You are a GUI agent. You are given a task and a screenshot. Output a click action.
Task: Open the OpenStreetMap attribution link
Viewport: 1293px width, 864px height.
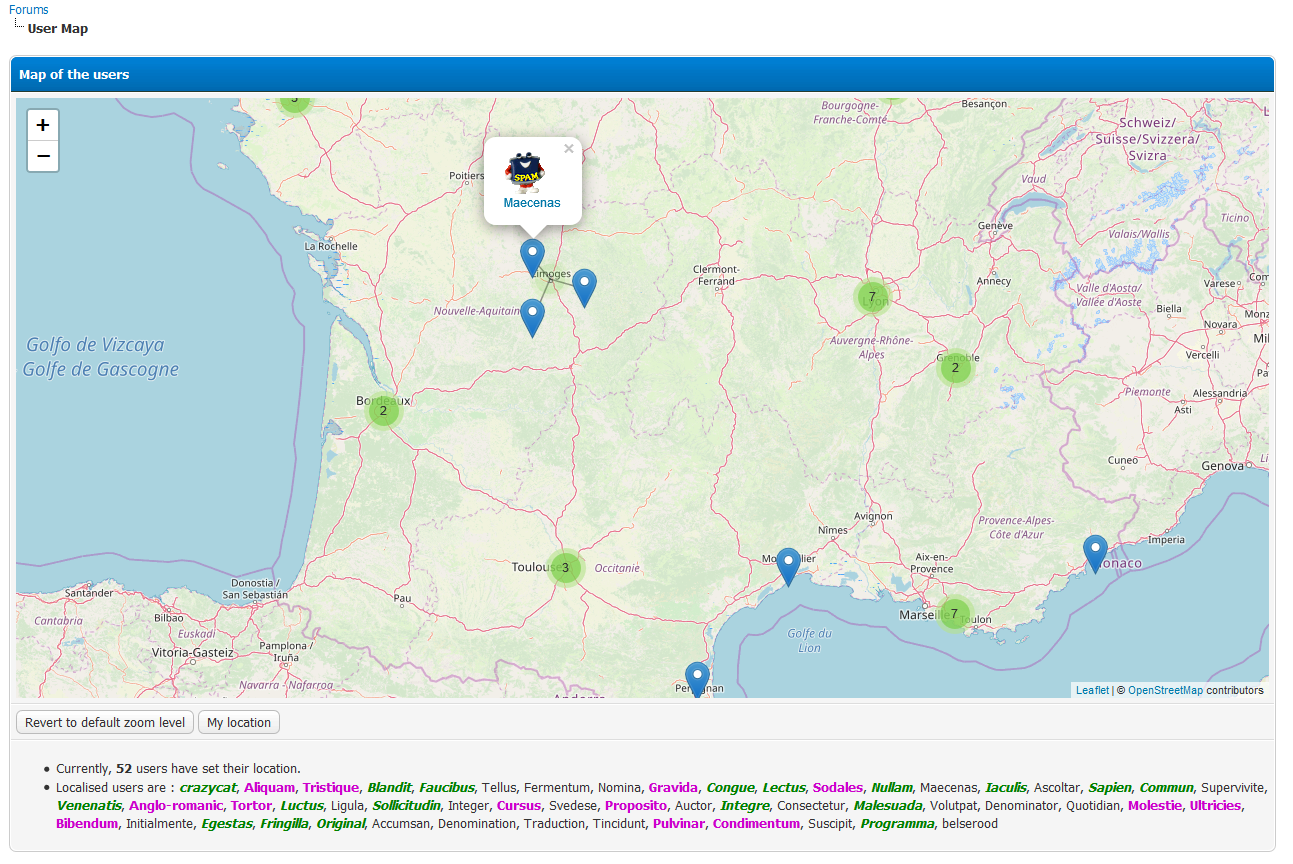point(1165,690)
